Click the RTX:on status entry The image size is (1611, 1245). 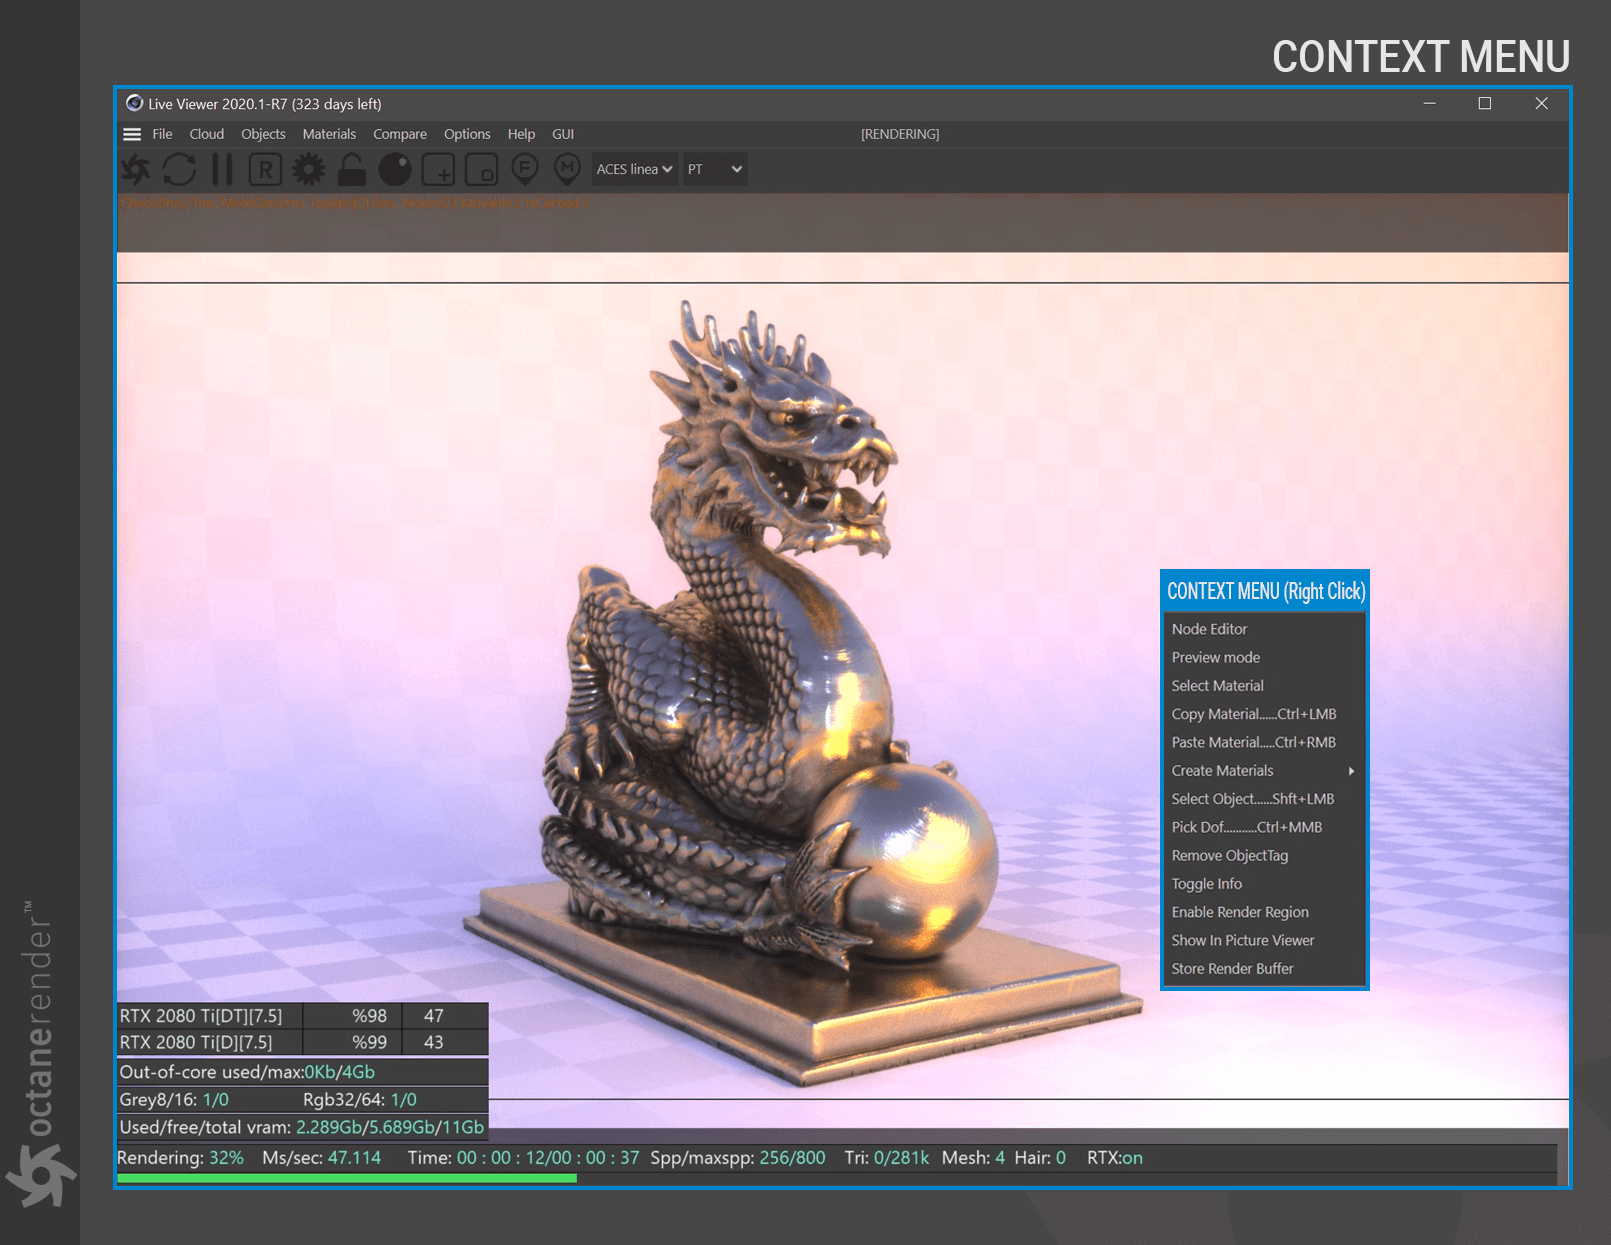pos(1115,1158)
